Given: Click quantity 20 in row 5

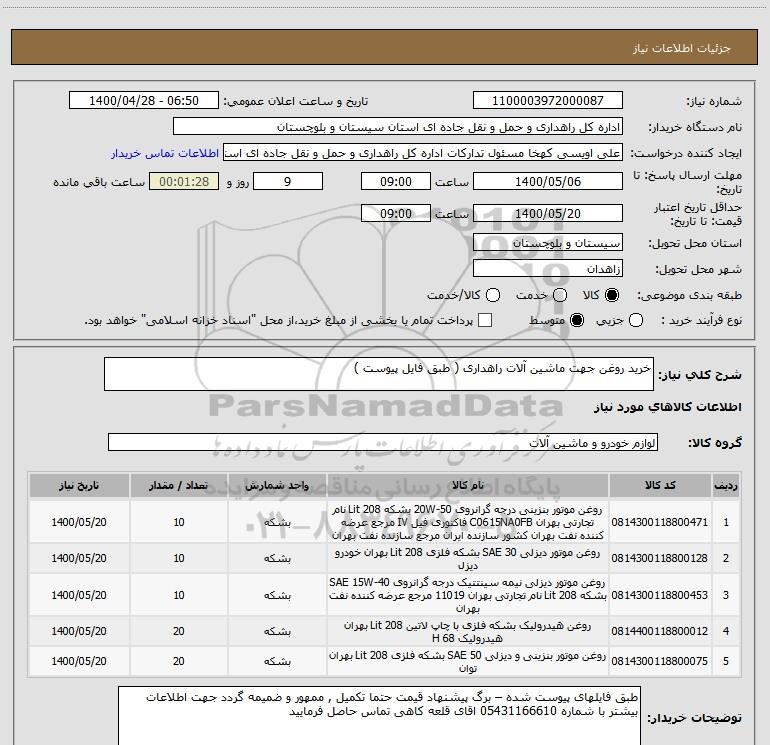Looking at the screenshot, I should 179,662.
